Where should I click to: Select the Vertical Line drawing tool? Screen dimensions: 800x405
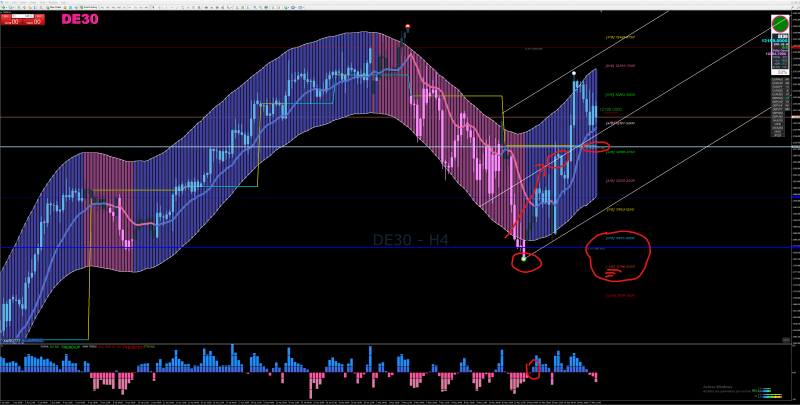pos(166,7)
